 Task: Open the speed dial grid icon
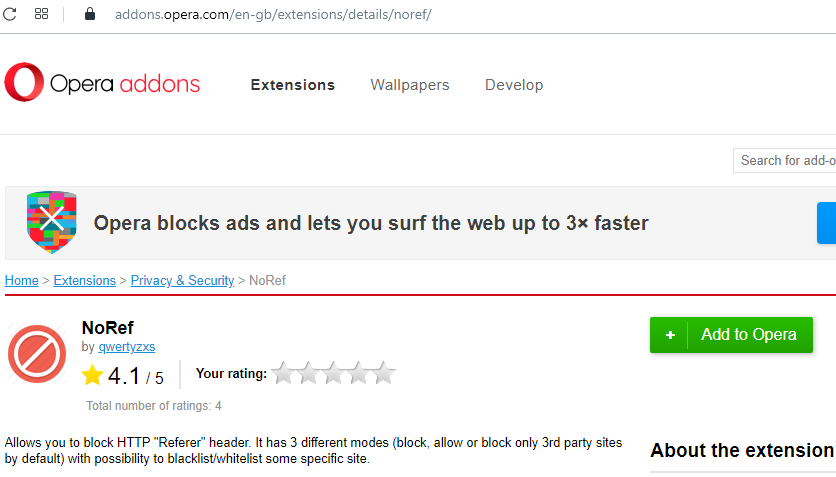[42, 14]
